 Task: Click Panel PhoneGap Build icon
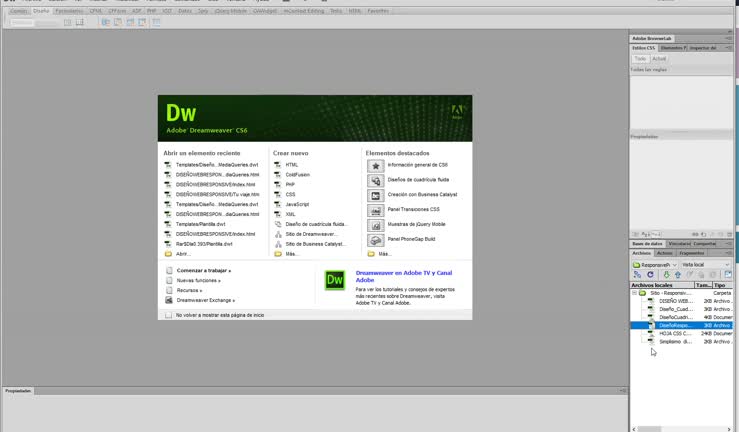click(x=376, y=240)
